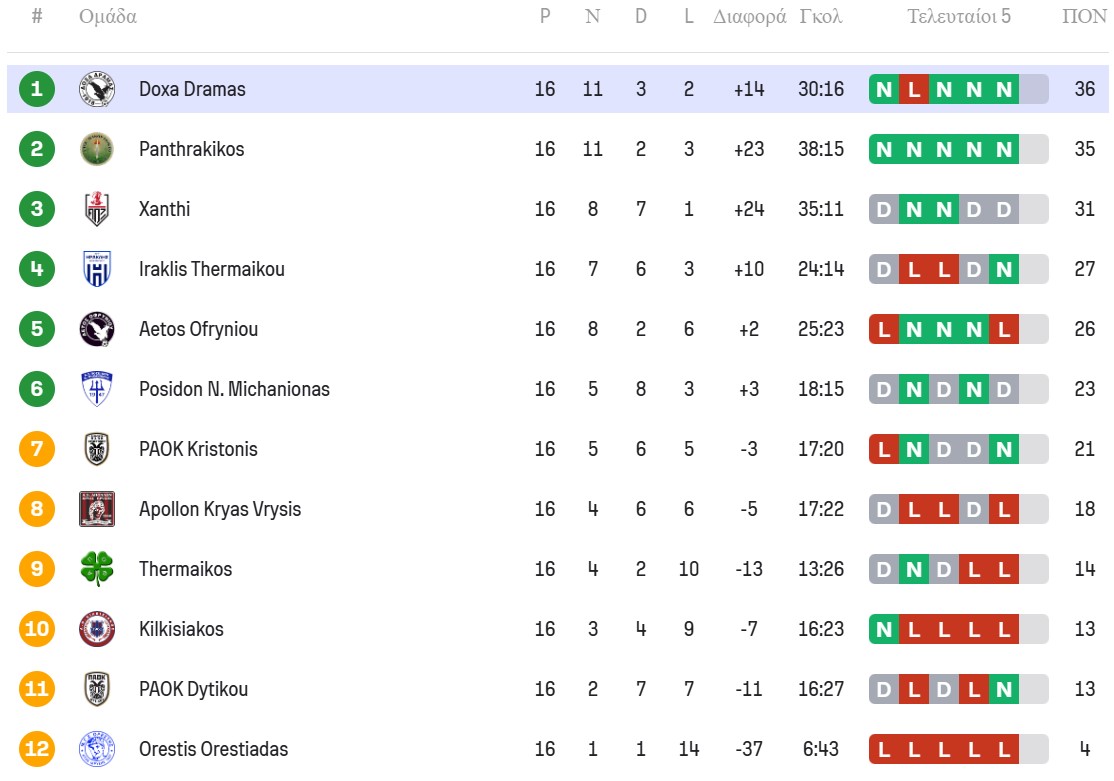Open the Apollon Kryas Vrysis crest
Image resolution: width=1114 pixels, height=781 pixels.
[97, 509]
